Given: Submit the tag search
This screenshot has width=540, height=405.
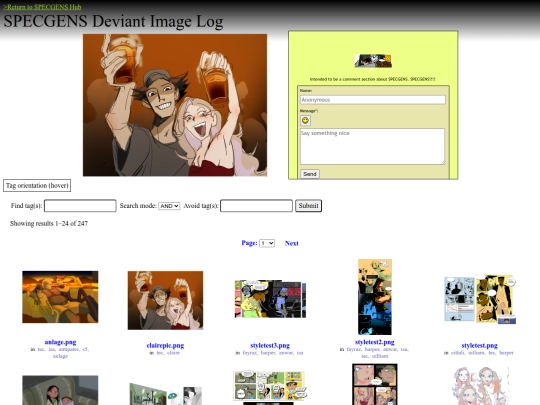Looking at the screenshot, I should [x=308, y=206].
